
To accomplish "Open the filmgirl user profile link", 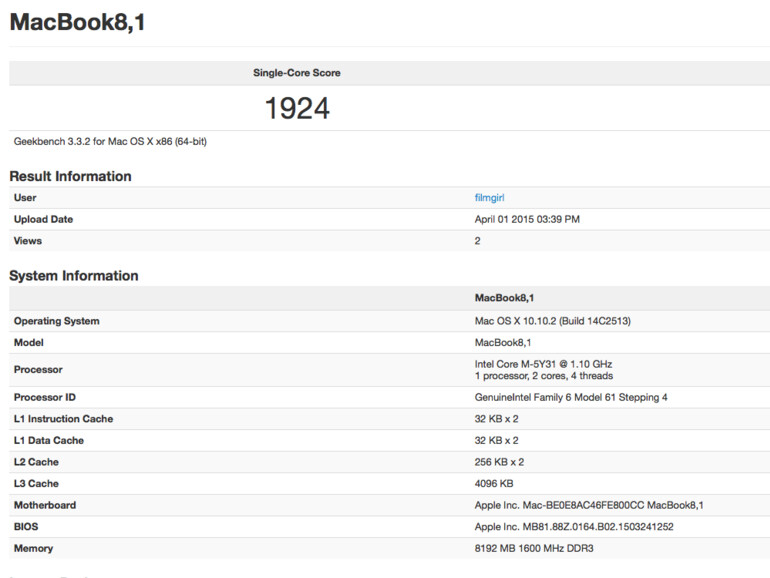I will pos(489,198).
